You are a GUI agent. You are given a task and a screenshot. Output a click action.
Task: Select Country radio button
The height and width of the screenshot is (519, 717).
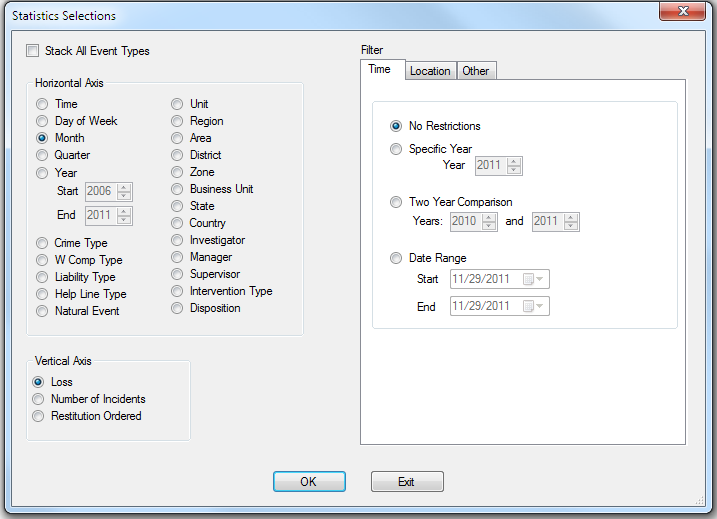point(177,223)
